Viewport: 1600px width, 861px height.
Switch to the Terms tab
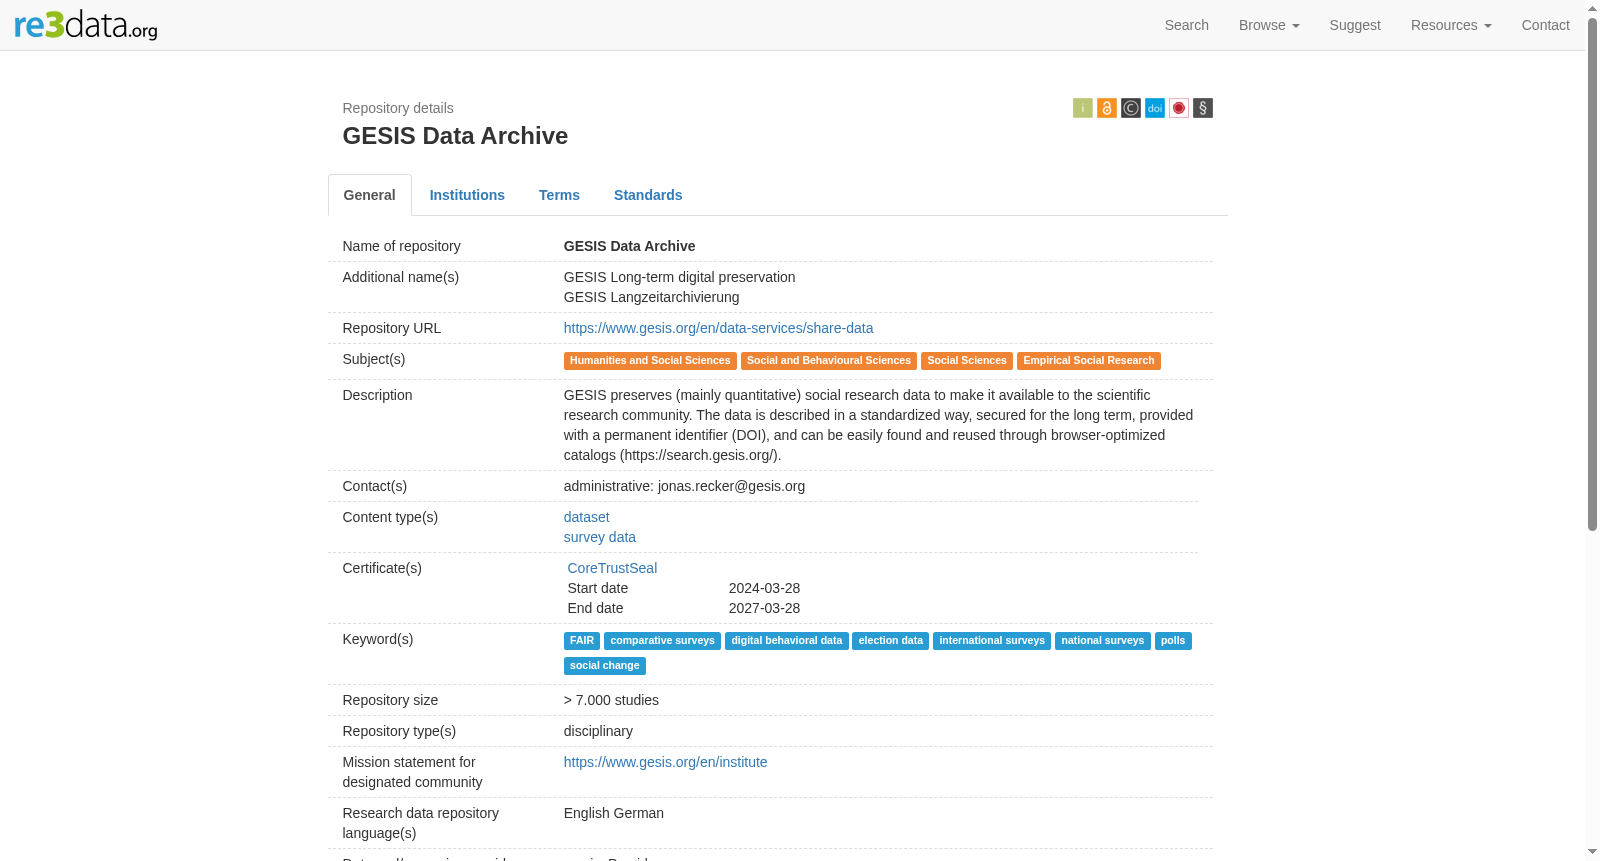(559, 195)
